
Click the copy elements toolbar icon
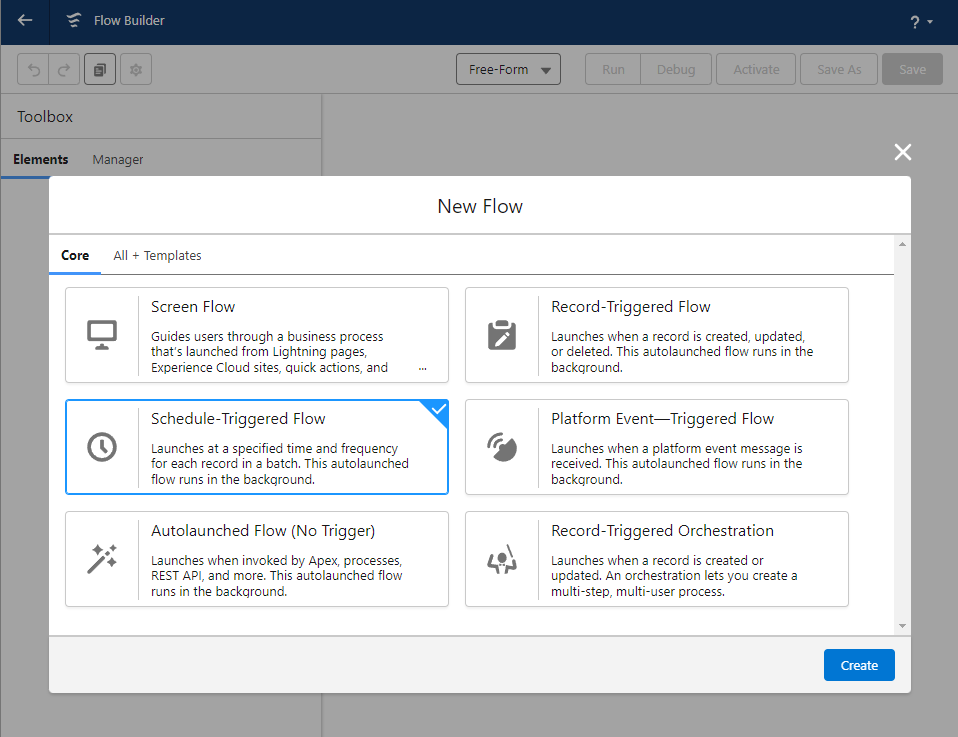100,70
